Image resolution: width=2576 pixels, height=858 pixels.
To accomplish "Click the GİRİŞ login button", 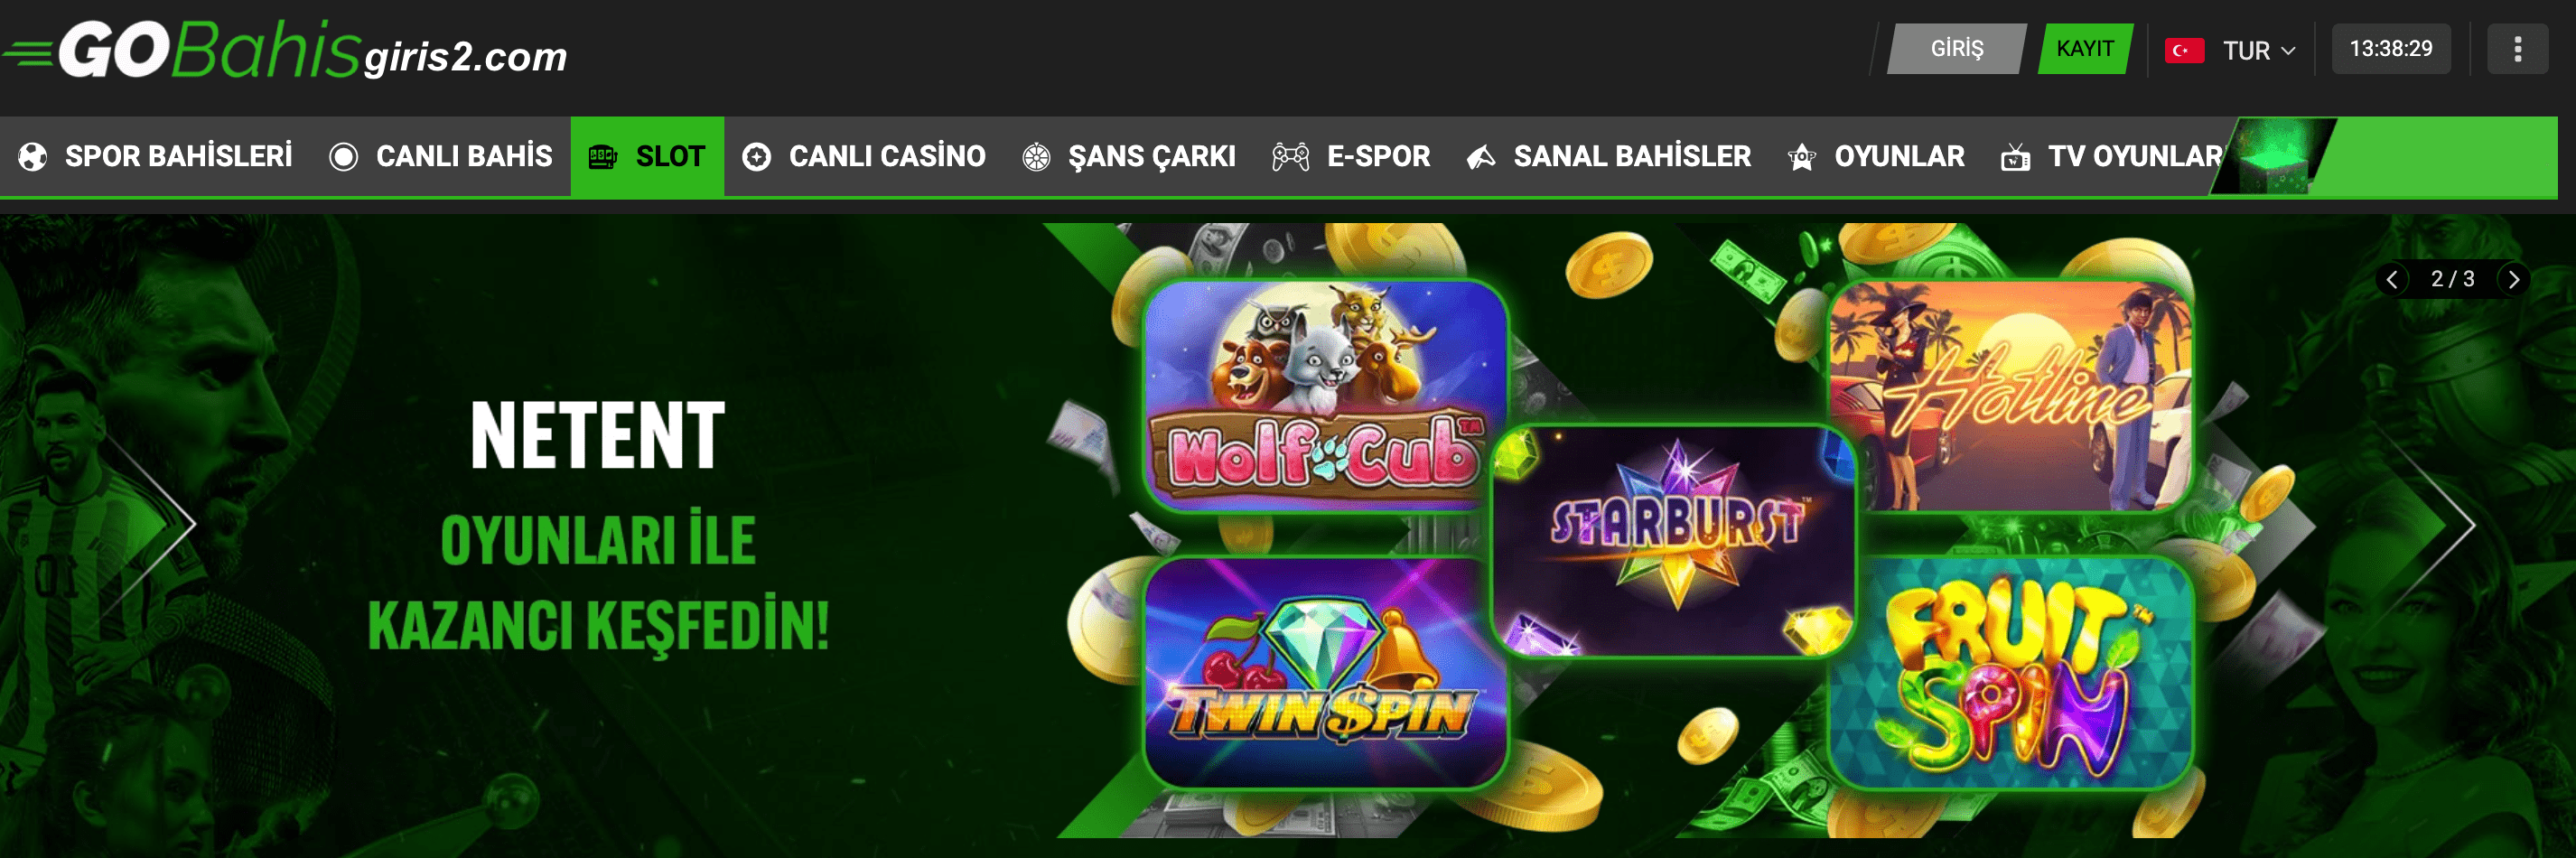I will tap(1956, 49).
